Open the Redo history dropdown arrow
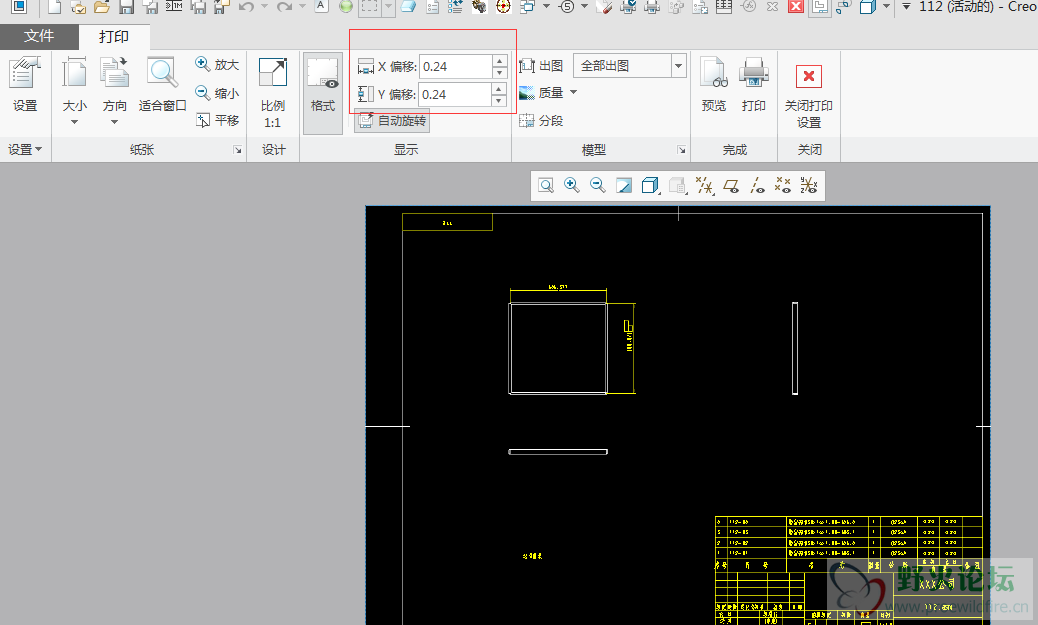The width and height of the screenshot is (1038, 625). (302, 7)
